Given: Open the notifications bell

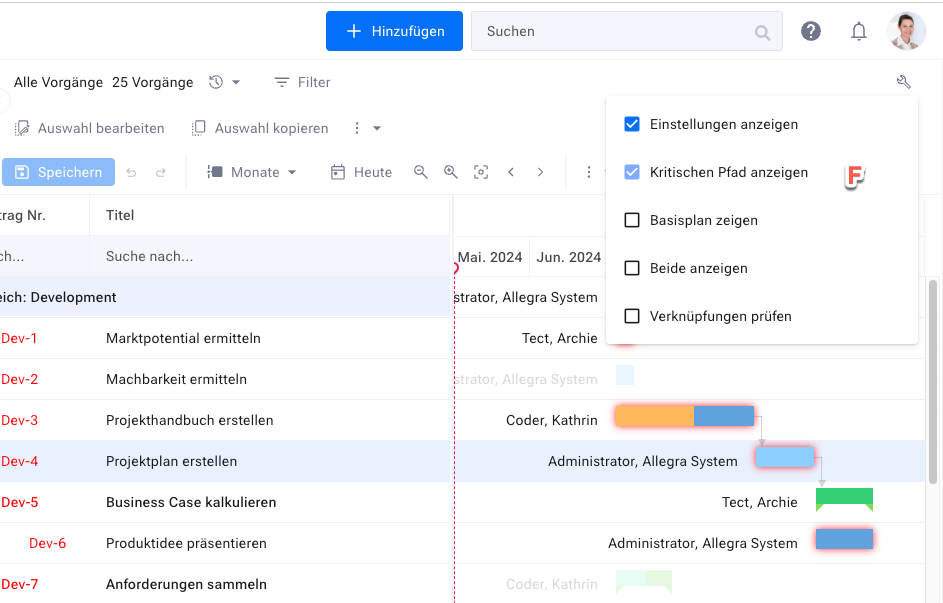Looking at the screenshot, I should 859,31.
